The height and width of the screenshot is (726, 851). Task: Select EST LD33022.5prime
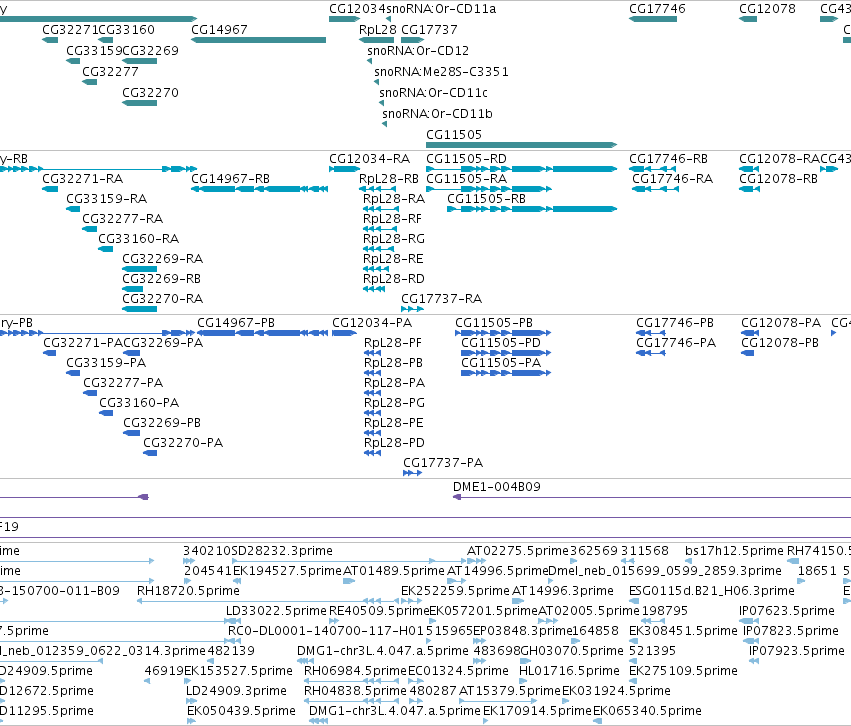(276, 611)
